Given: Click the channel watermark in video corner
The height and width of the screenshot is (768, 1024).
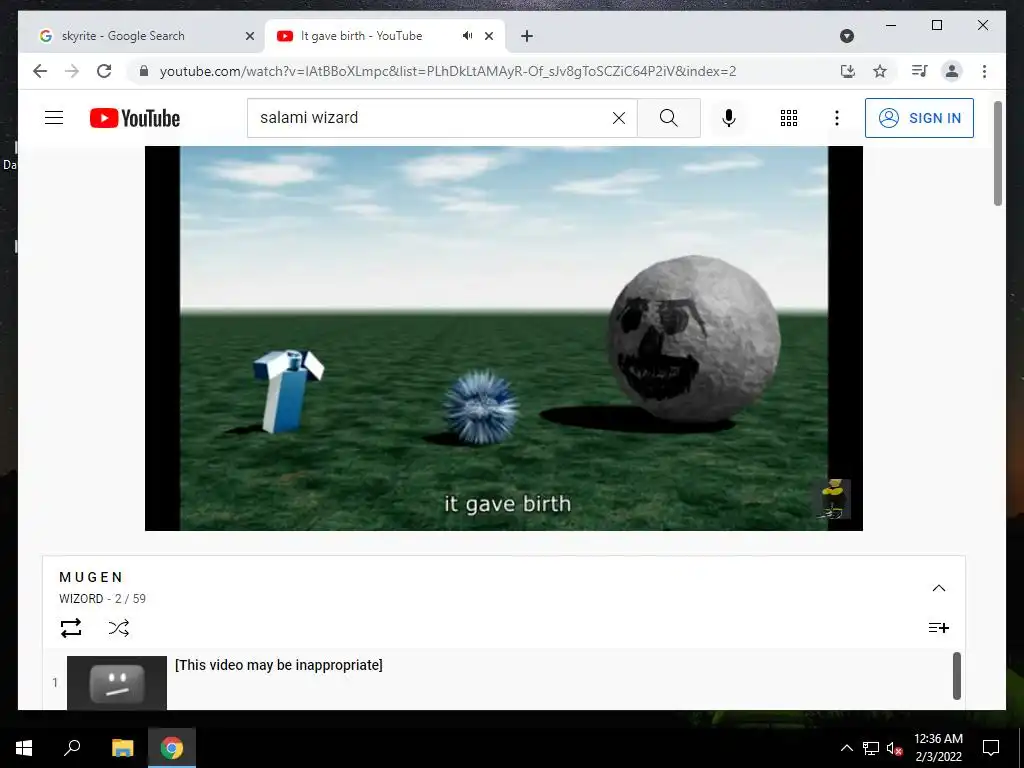Looking at the screenshot, I should coord(834,499).
